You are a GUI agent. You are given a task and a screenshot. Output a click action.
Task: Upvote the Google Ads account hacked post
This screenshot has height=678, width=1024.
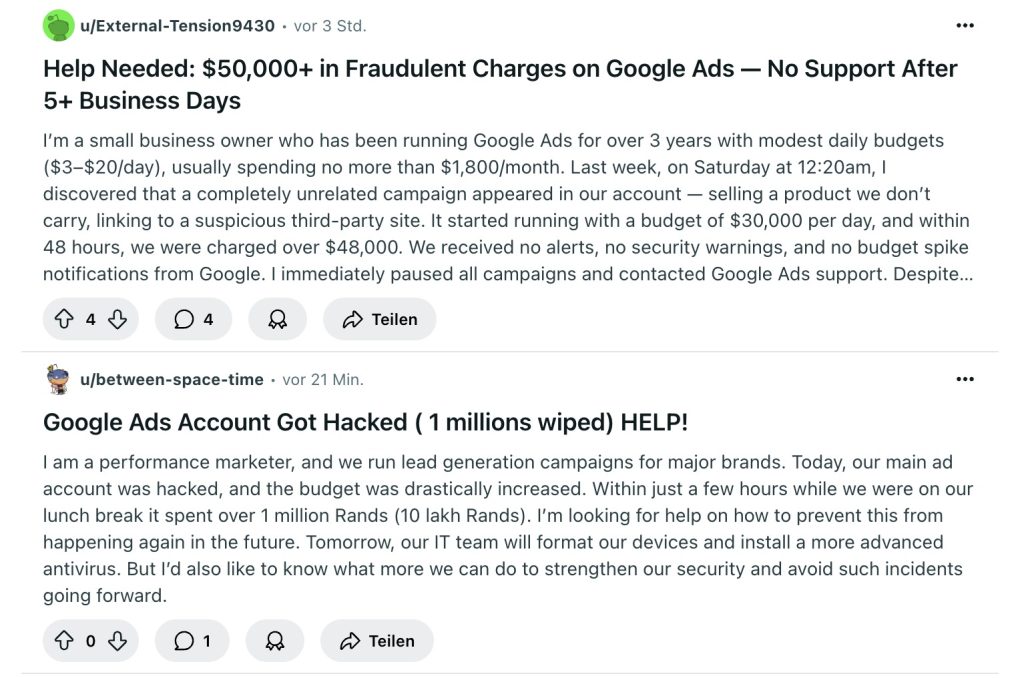(64, 641)
